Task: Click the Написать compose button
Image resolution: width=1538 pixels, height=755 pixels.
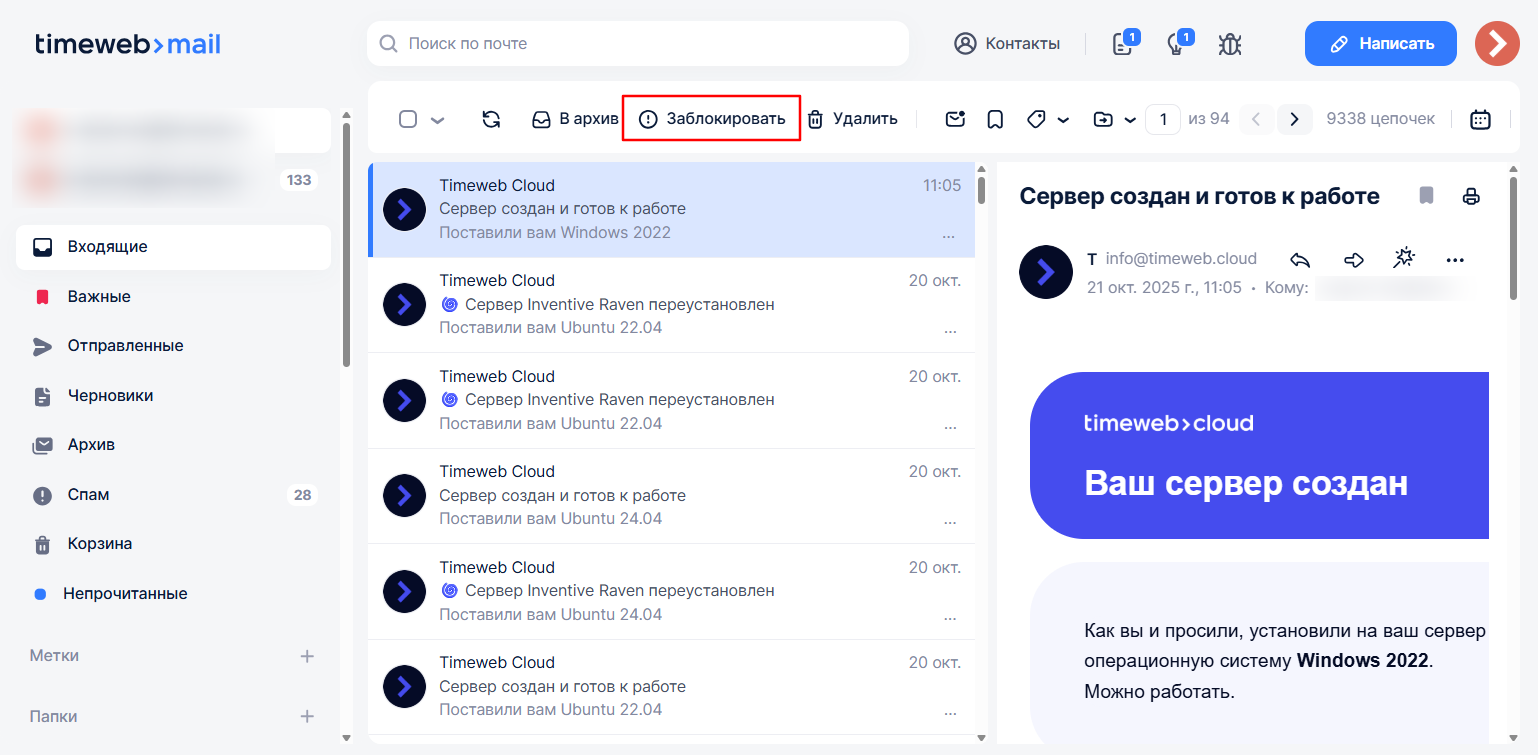Action: pyautogui.click(x=1380, y=44)
